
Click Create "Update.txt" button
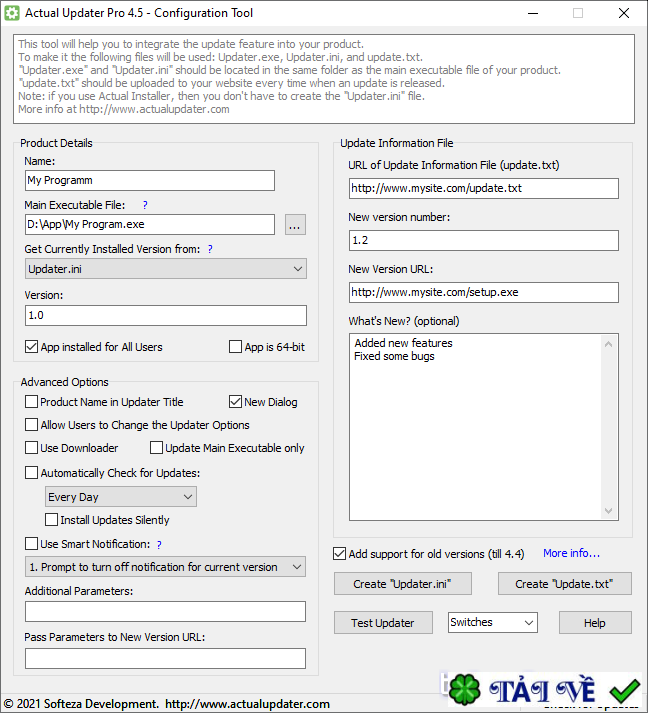tap(564, 584)
